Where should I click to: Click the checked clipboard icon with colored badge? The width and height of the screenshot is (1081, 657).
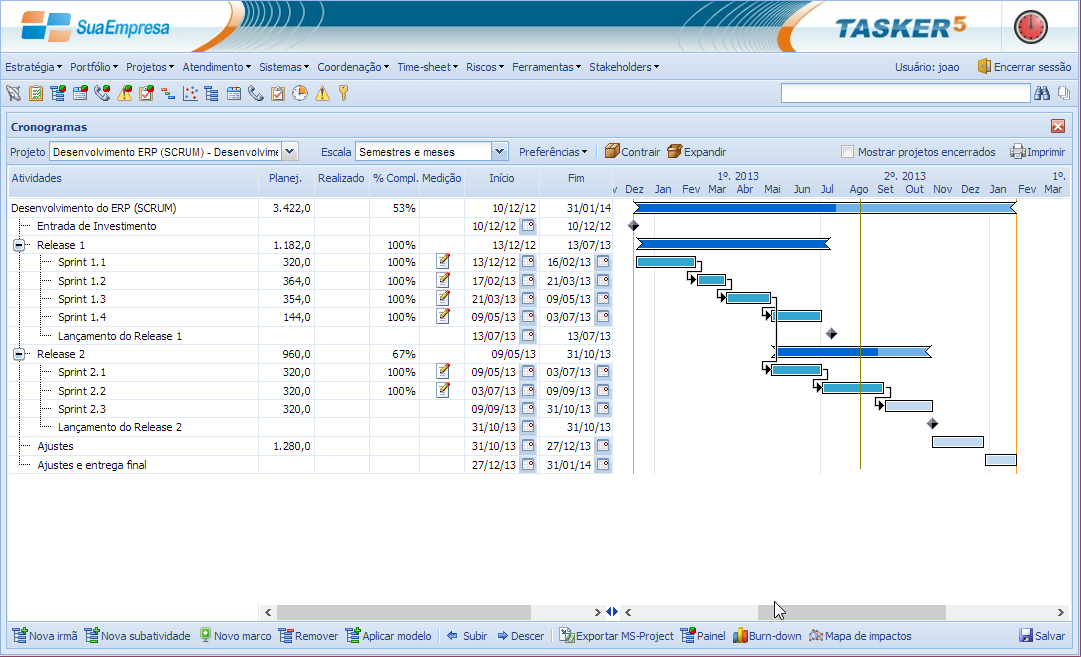point(146,93)
